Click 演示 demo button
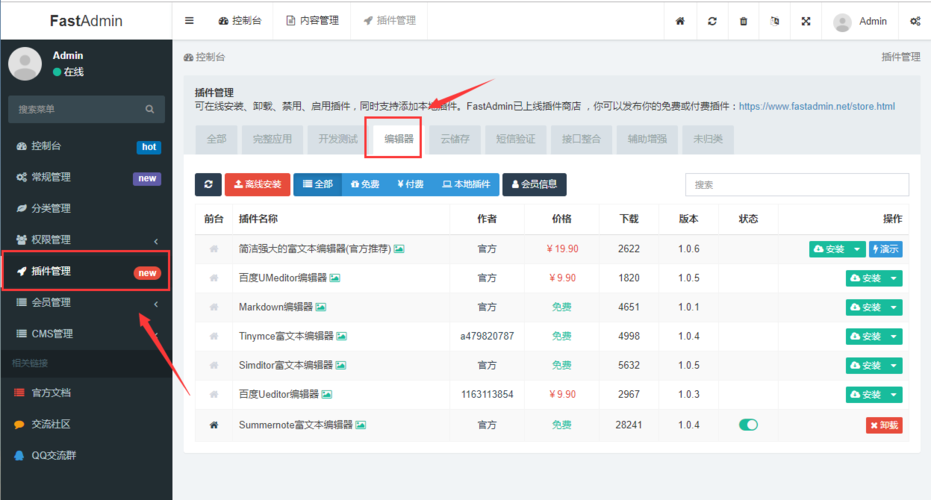The height and width of the screenshot is (500, 931). click(x=886, y=249)
